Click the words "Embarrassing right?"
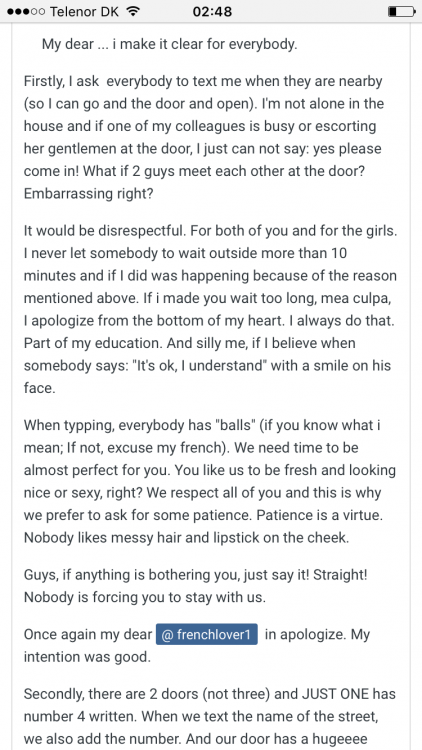The image size is (422, 750). click(89, 193)
